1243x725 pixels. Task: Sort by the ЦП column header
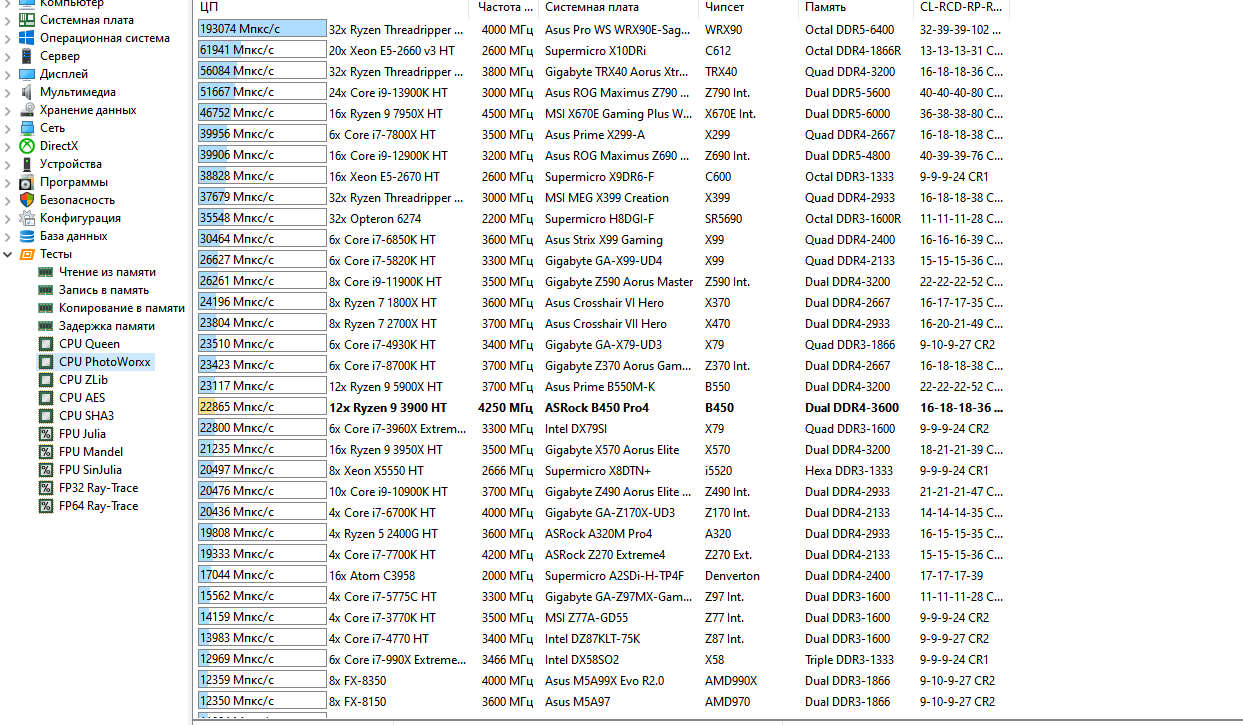331,7
